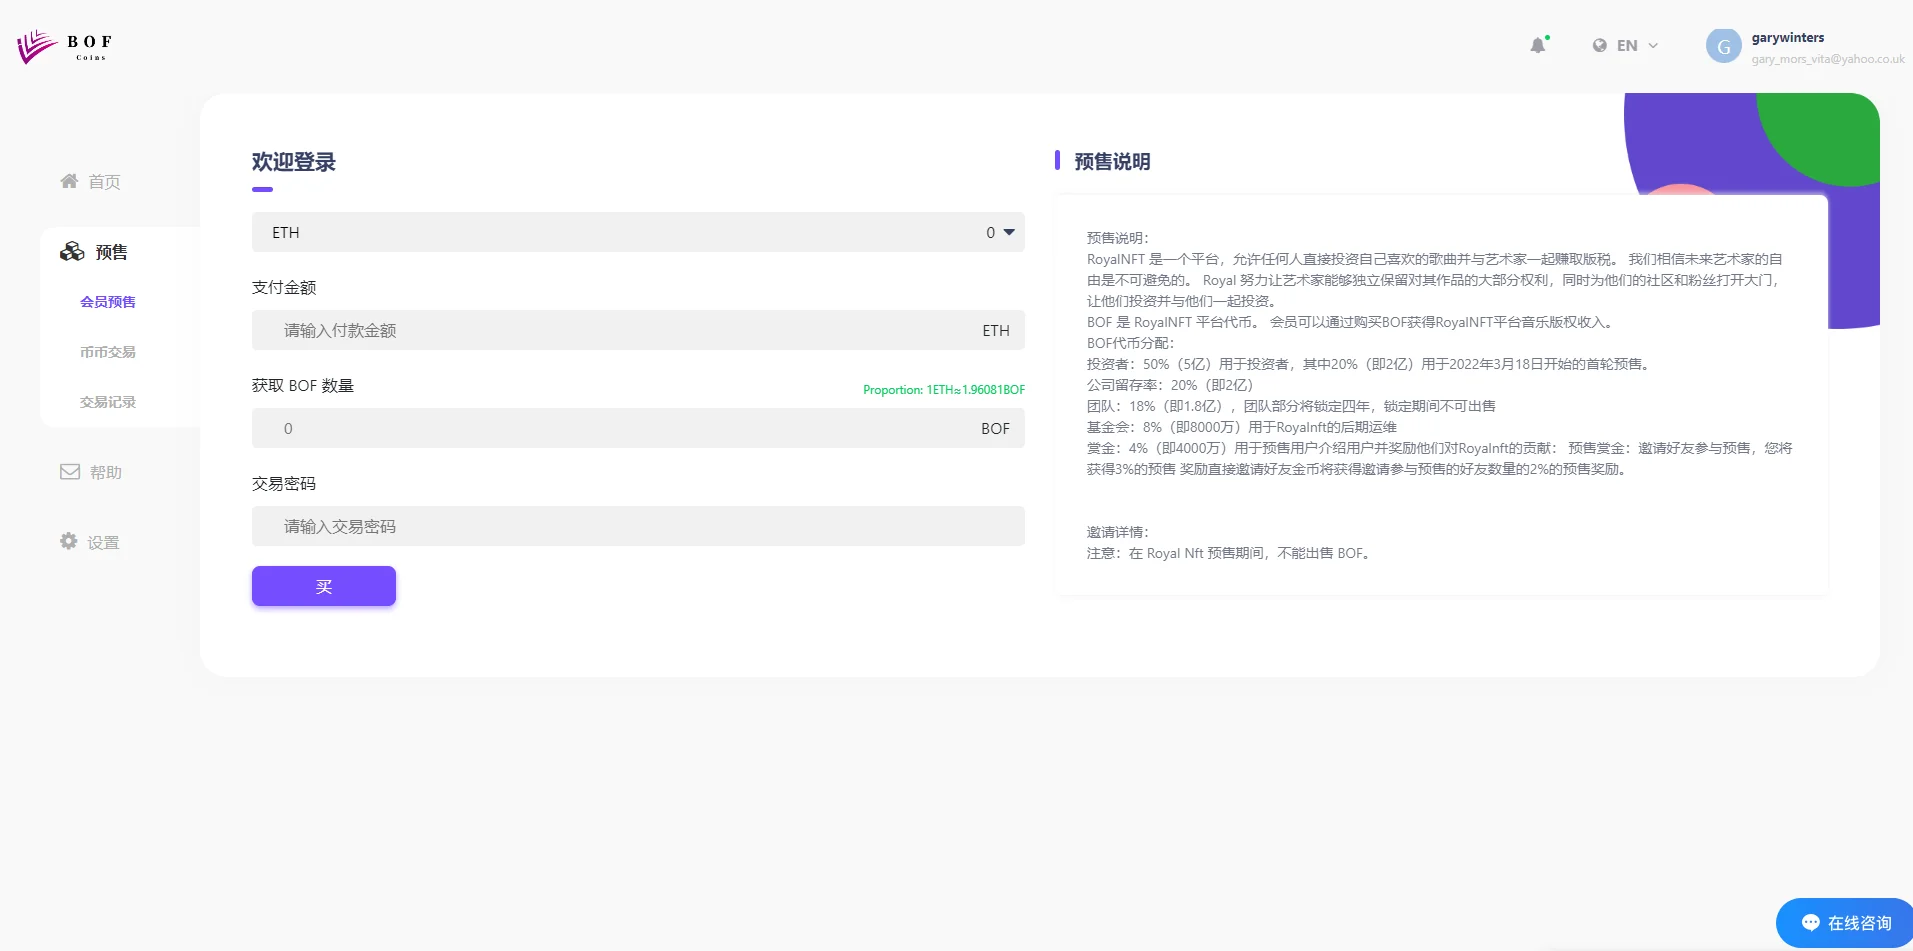1913x951 pixels.
Task: Click the settings gear icon
Action: (69, 541)
